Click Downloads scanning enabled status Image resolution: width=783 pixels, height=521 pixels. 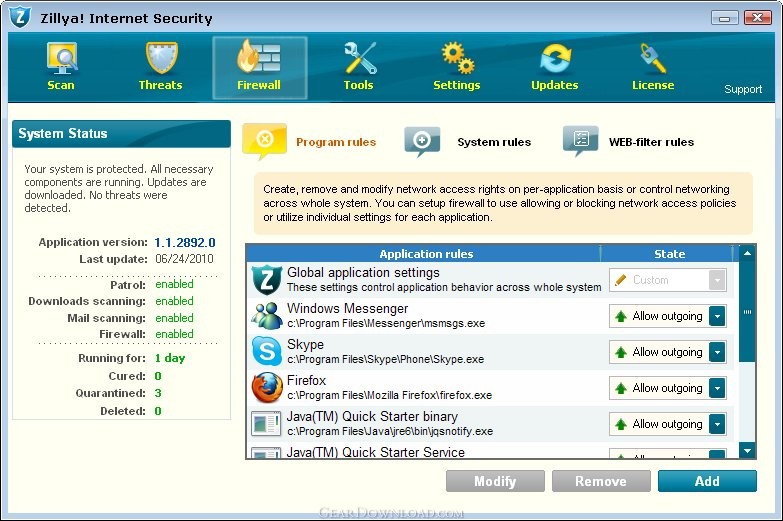click(174, 301)
